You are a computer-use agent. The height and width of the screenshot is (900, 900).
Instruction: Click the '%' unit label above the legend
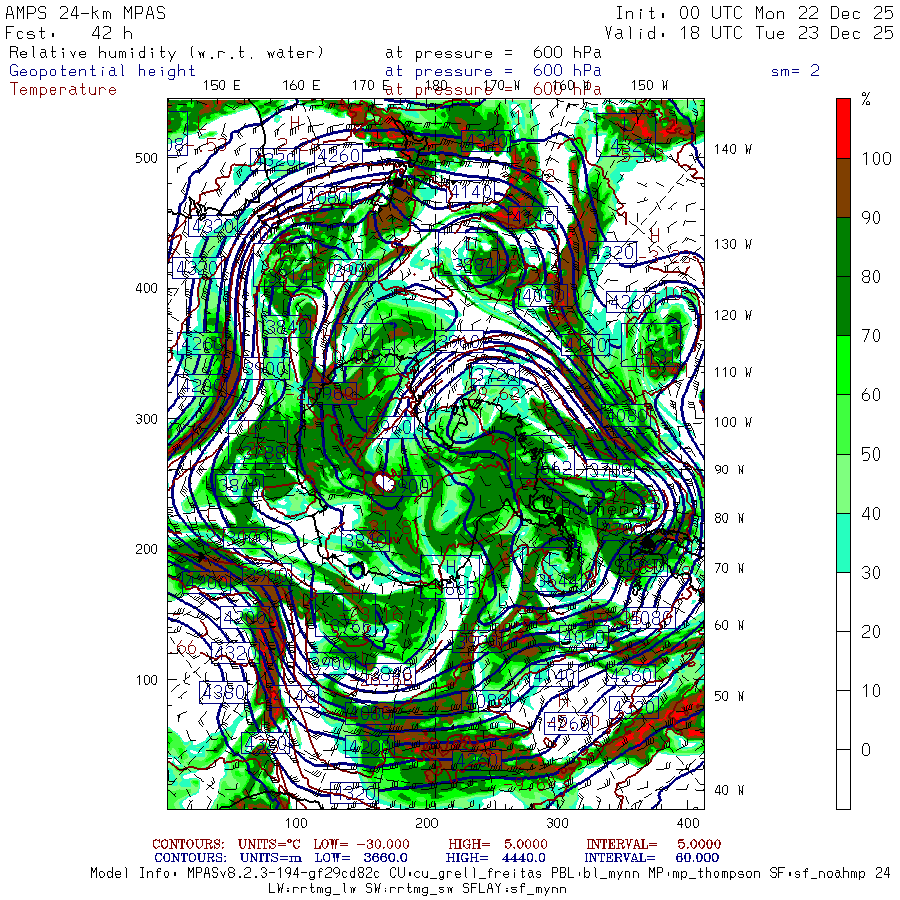[x=866, y=99]
